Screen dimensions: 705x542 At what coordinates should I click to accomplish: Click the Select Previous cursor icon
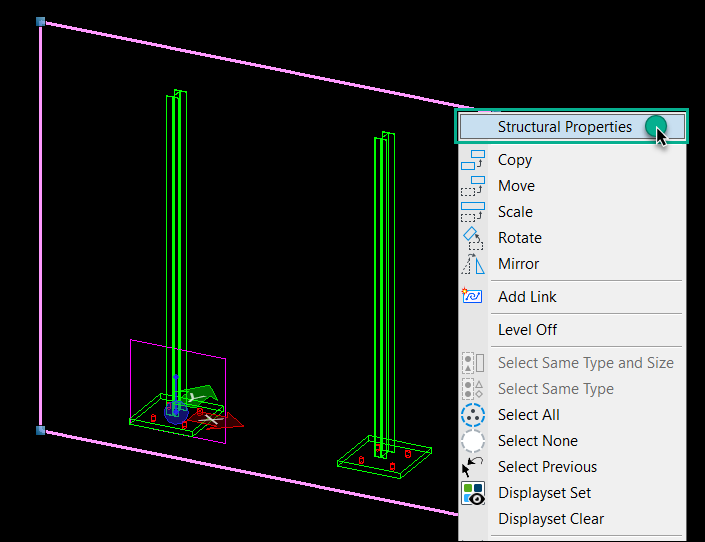click(x=472, y=467)
